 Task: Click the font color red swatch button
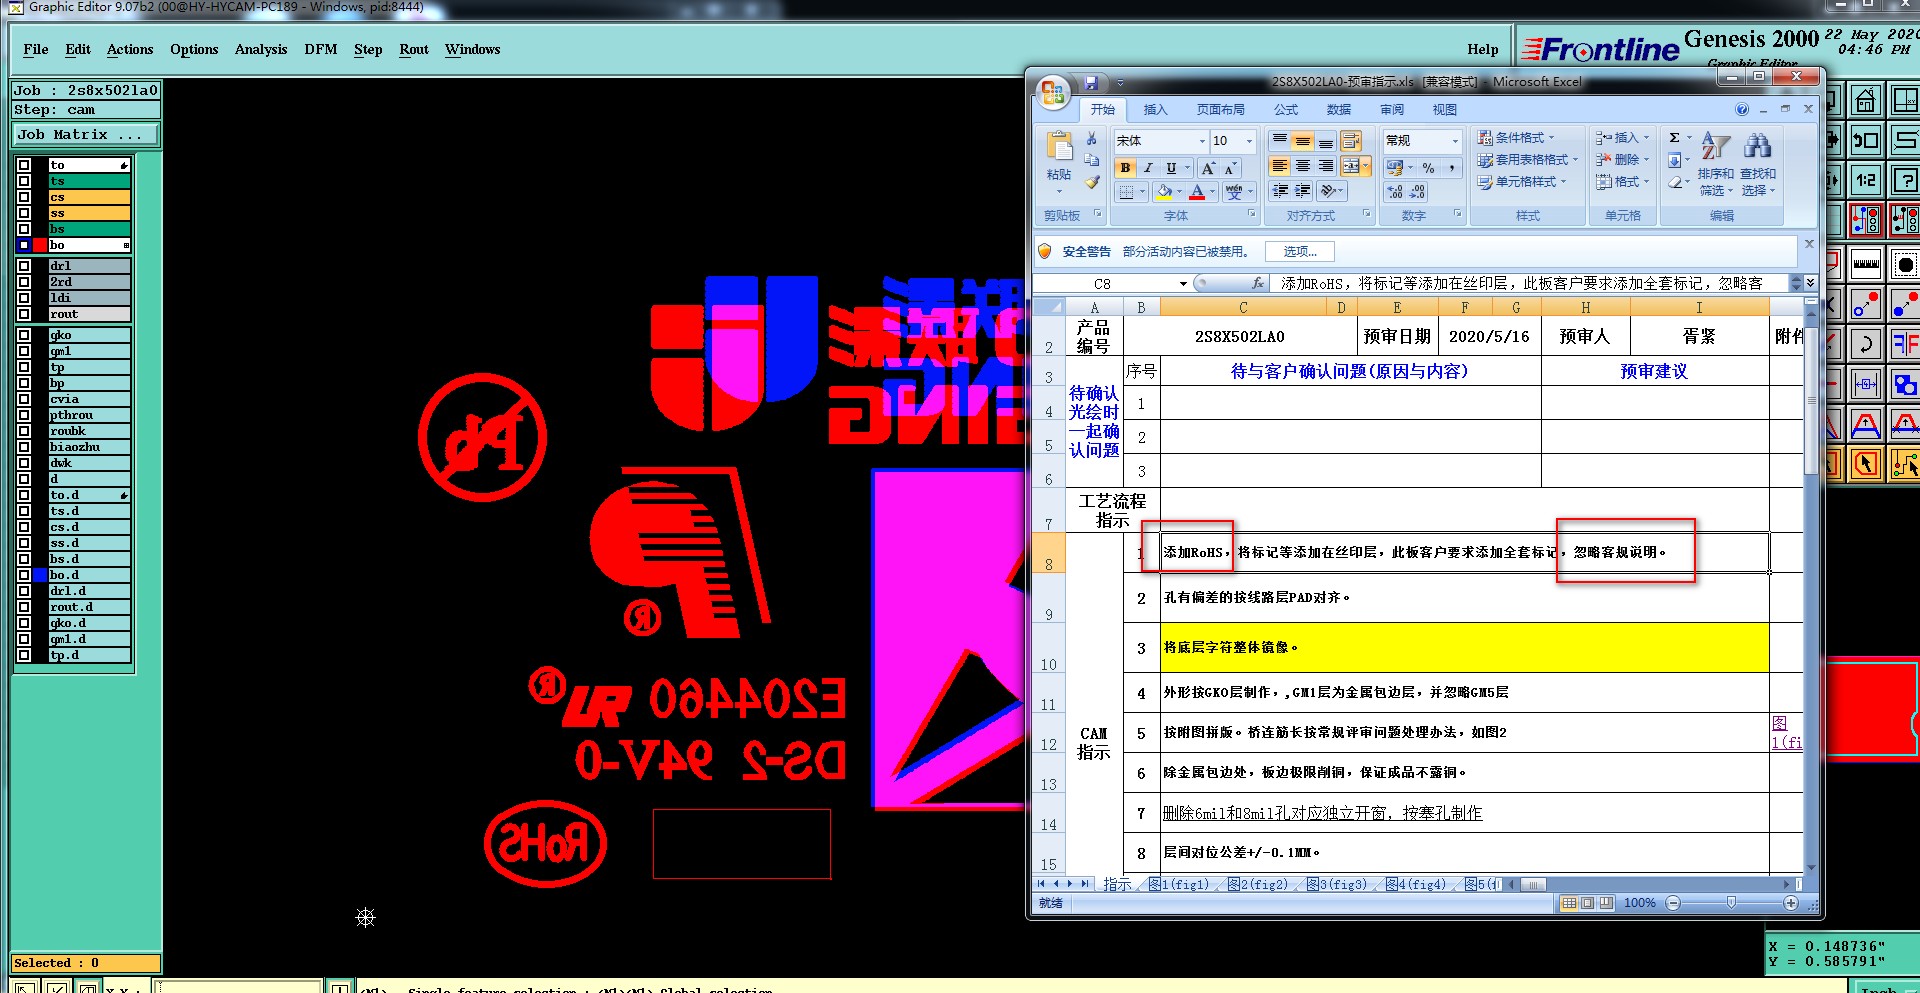(1197, 191)
